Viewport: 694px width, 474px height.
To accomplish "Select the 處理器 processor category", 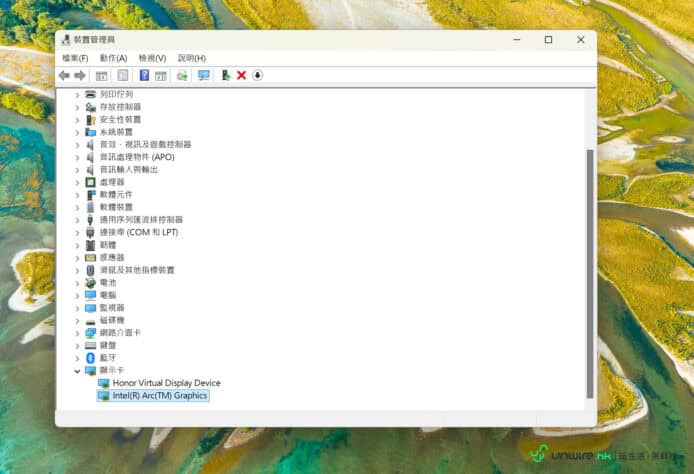I will (x=111, y=182).
